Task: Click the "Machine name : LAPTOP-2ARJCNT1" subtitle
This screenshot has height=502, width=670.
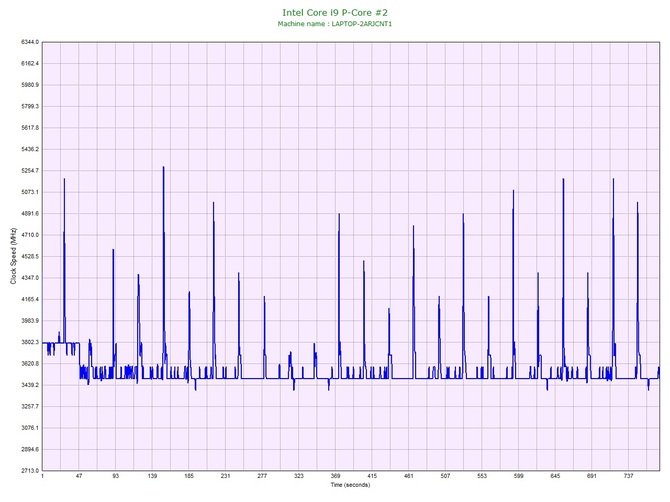Action: pos(335,24)
